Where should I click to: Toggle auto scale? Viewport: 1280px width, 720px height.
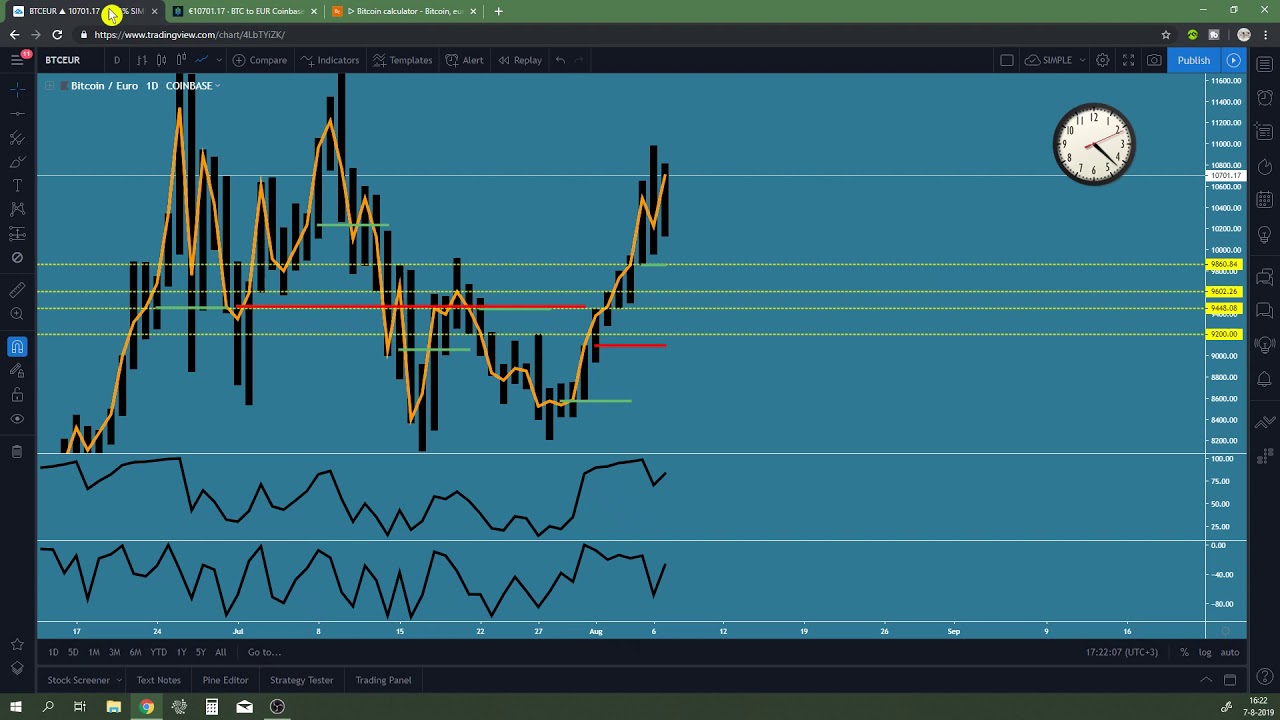pos(1230,652)
